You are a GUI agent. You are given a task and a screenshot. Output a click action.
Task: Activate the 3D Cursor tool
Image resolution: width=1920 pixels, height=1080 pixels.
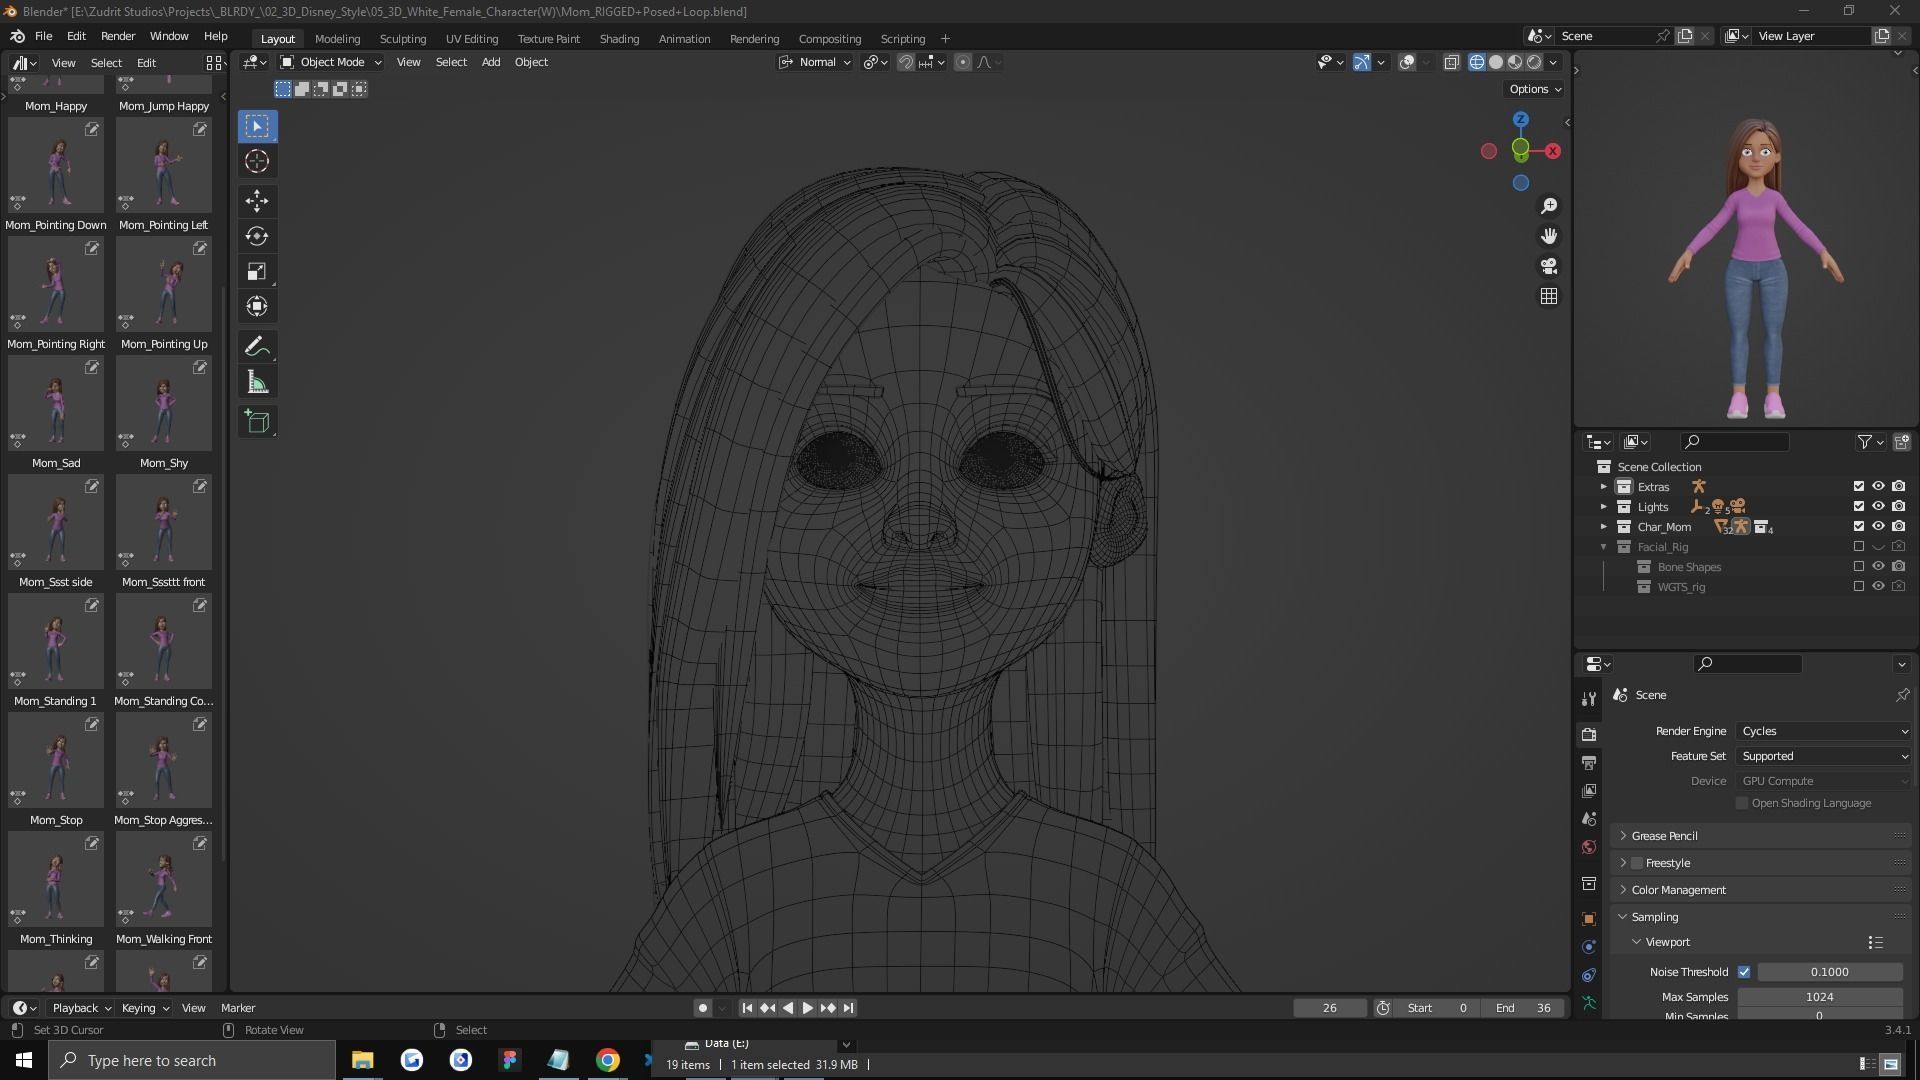[x=257, y=161]
